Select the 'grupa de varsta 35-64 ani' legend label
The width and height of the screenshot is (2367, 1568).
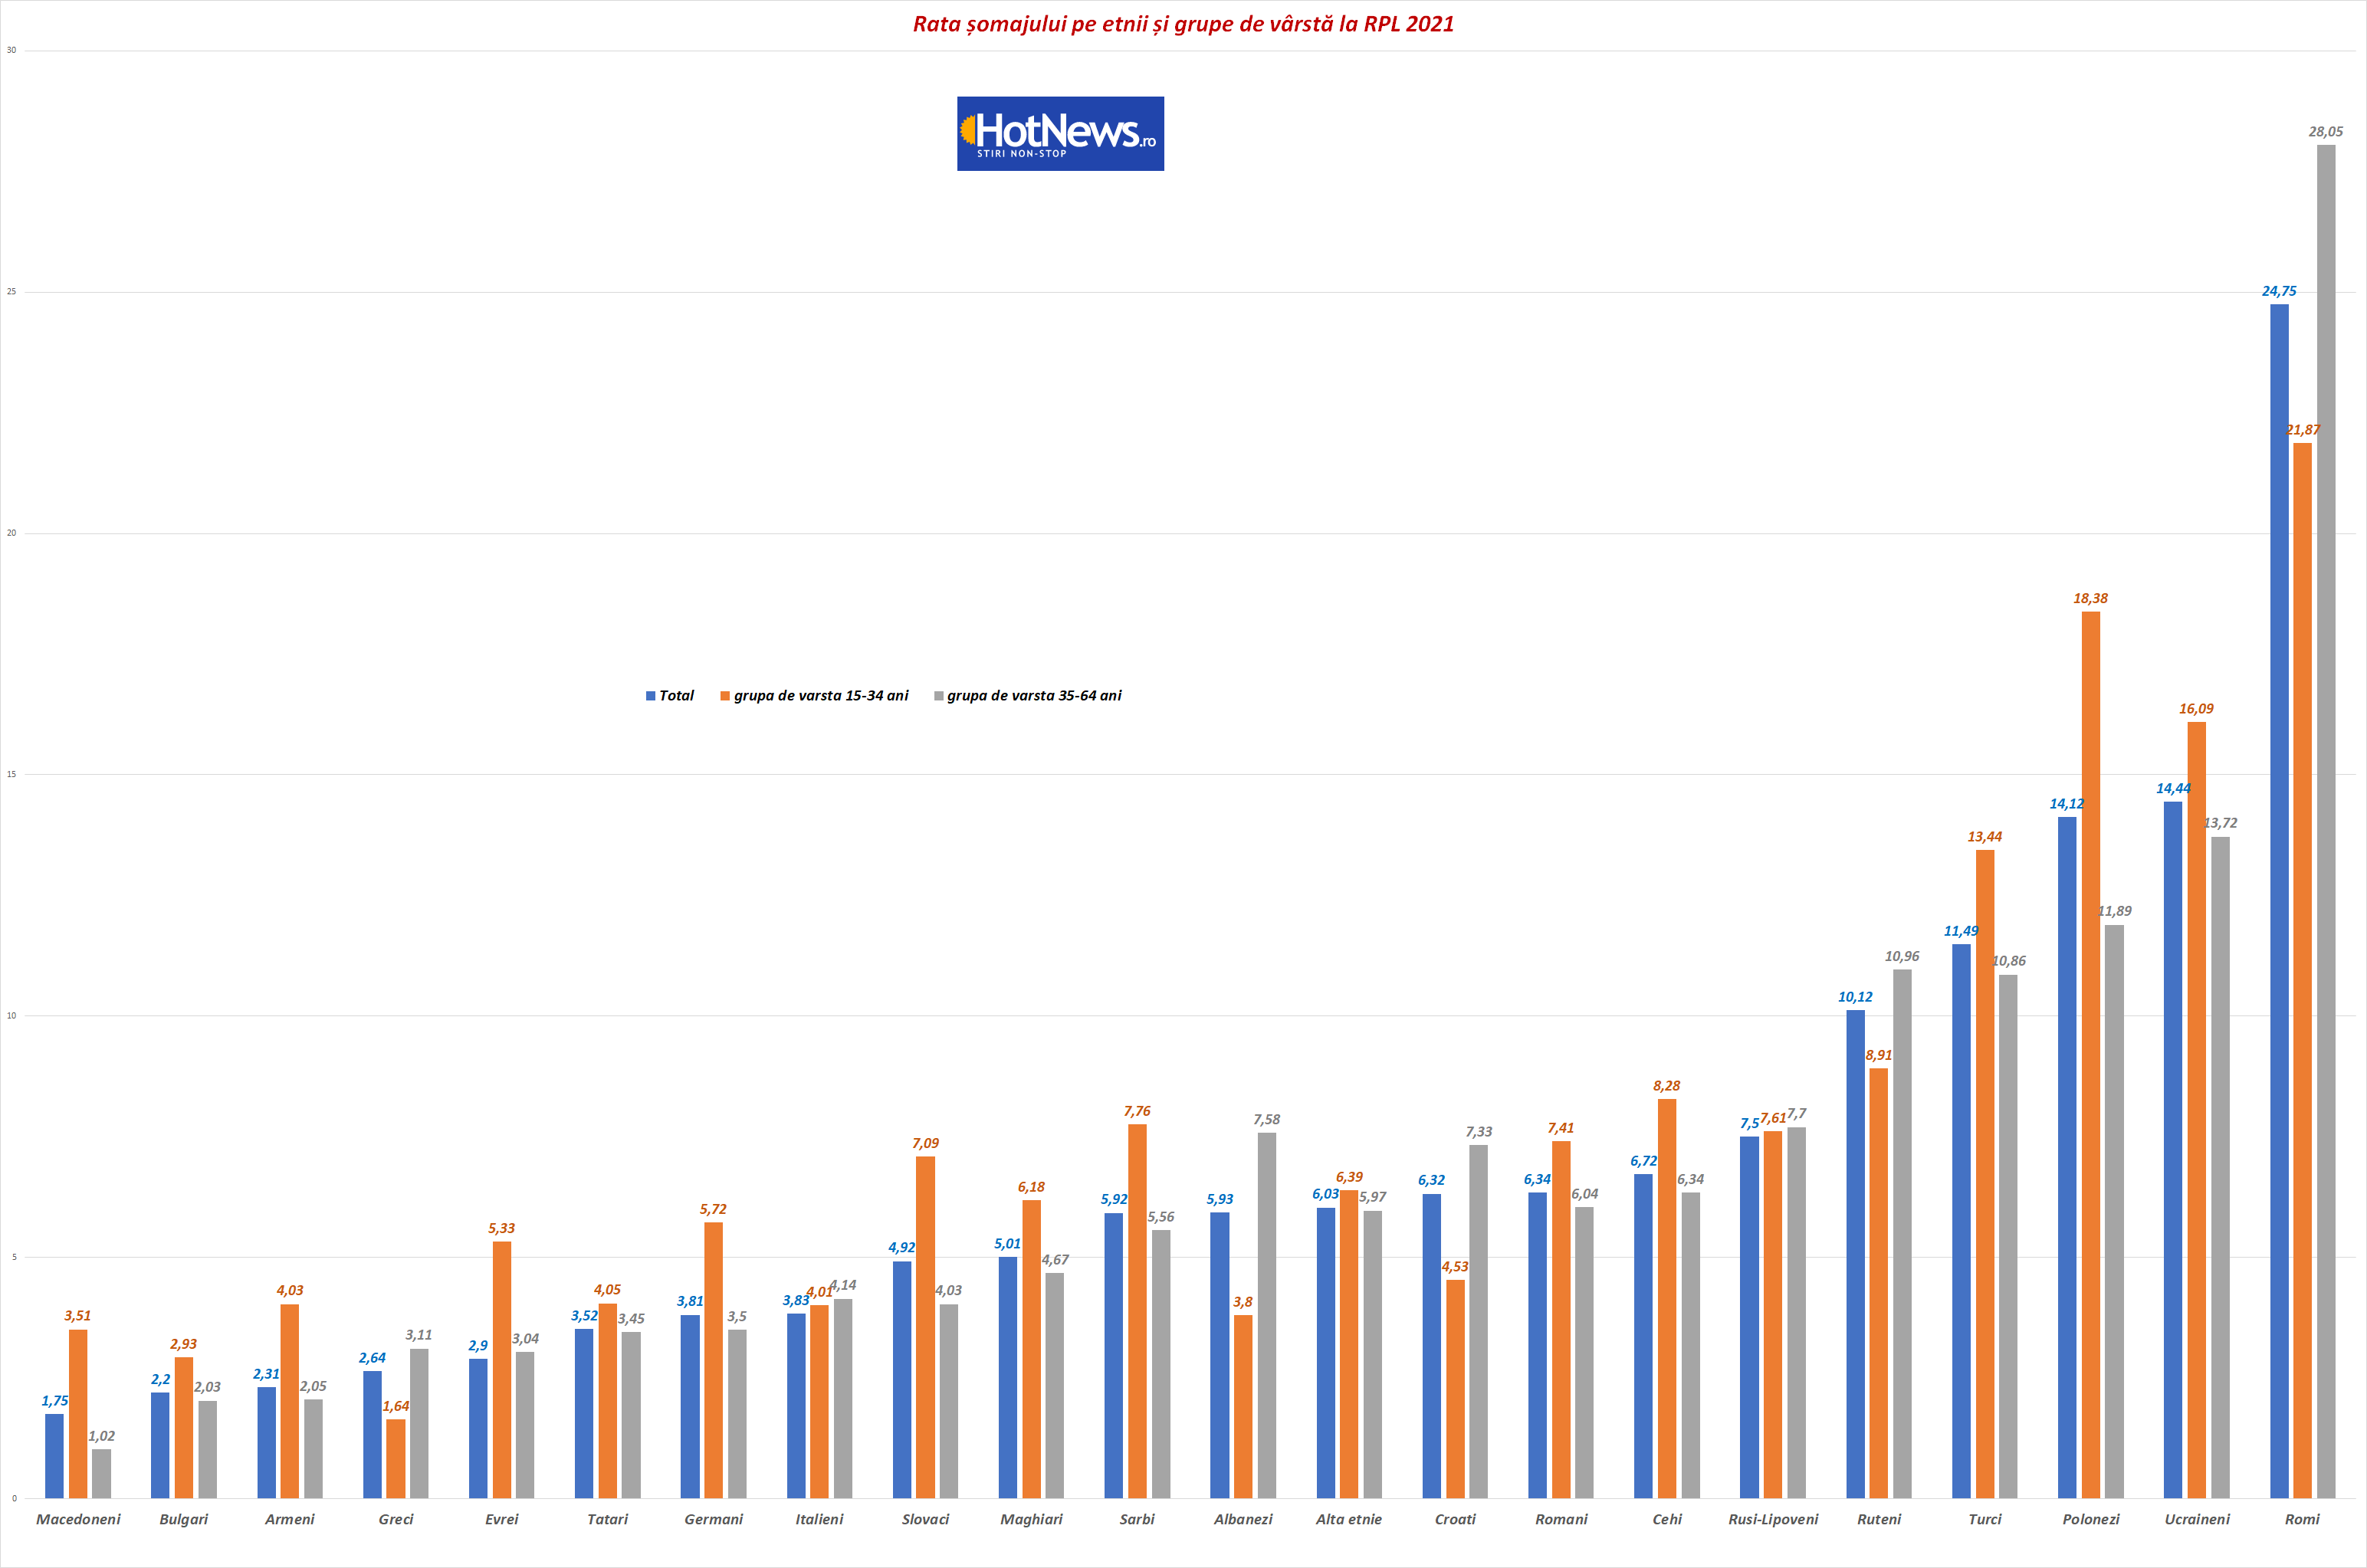[1034, 696]
